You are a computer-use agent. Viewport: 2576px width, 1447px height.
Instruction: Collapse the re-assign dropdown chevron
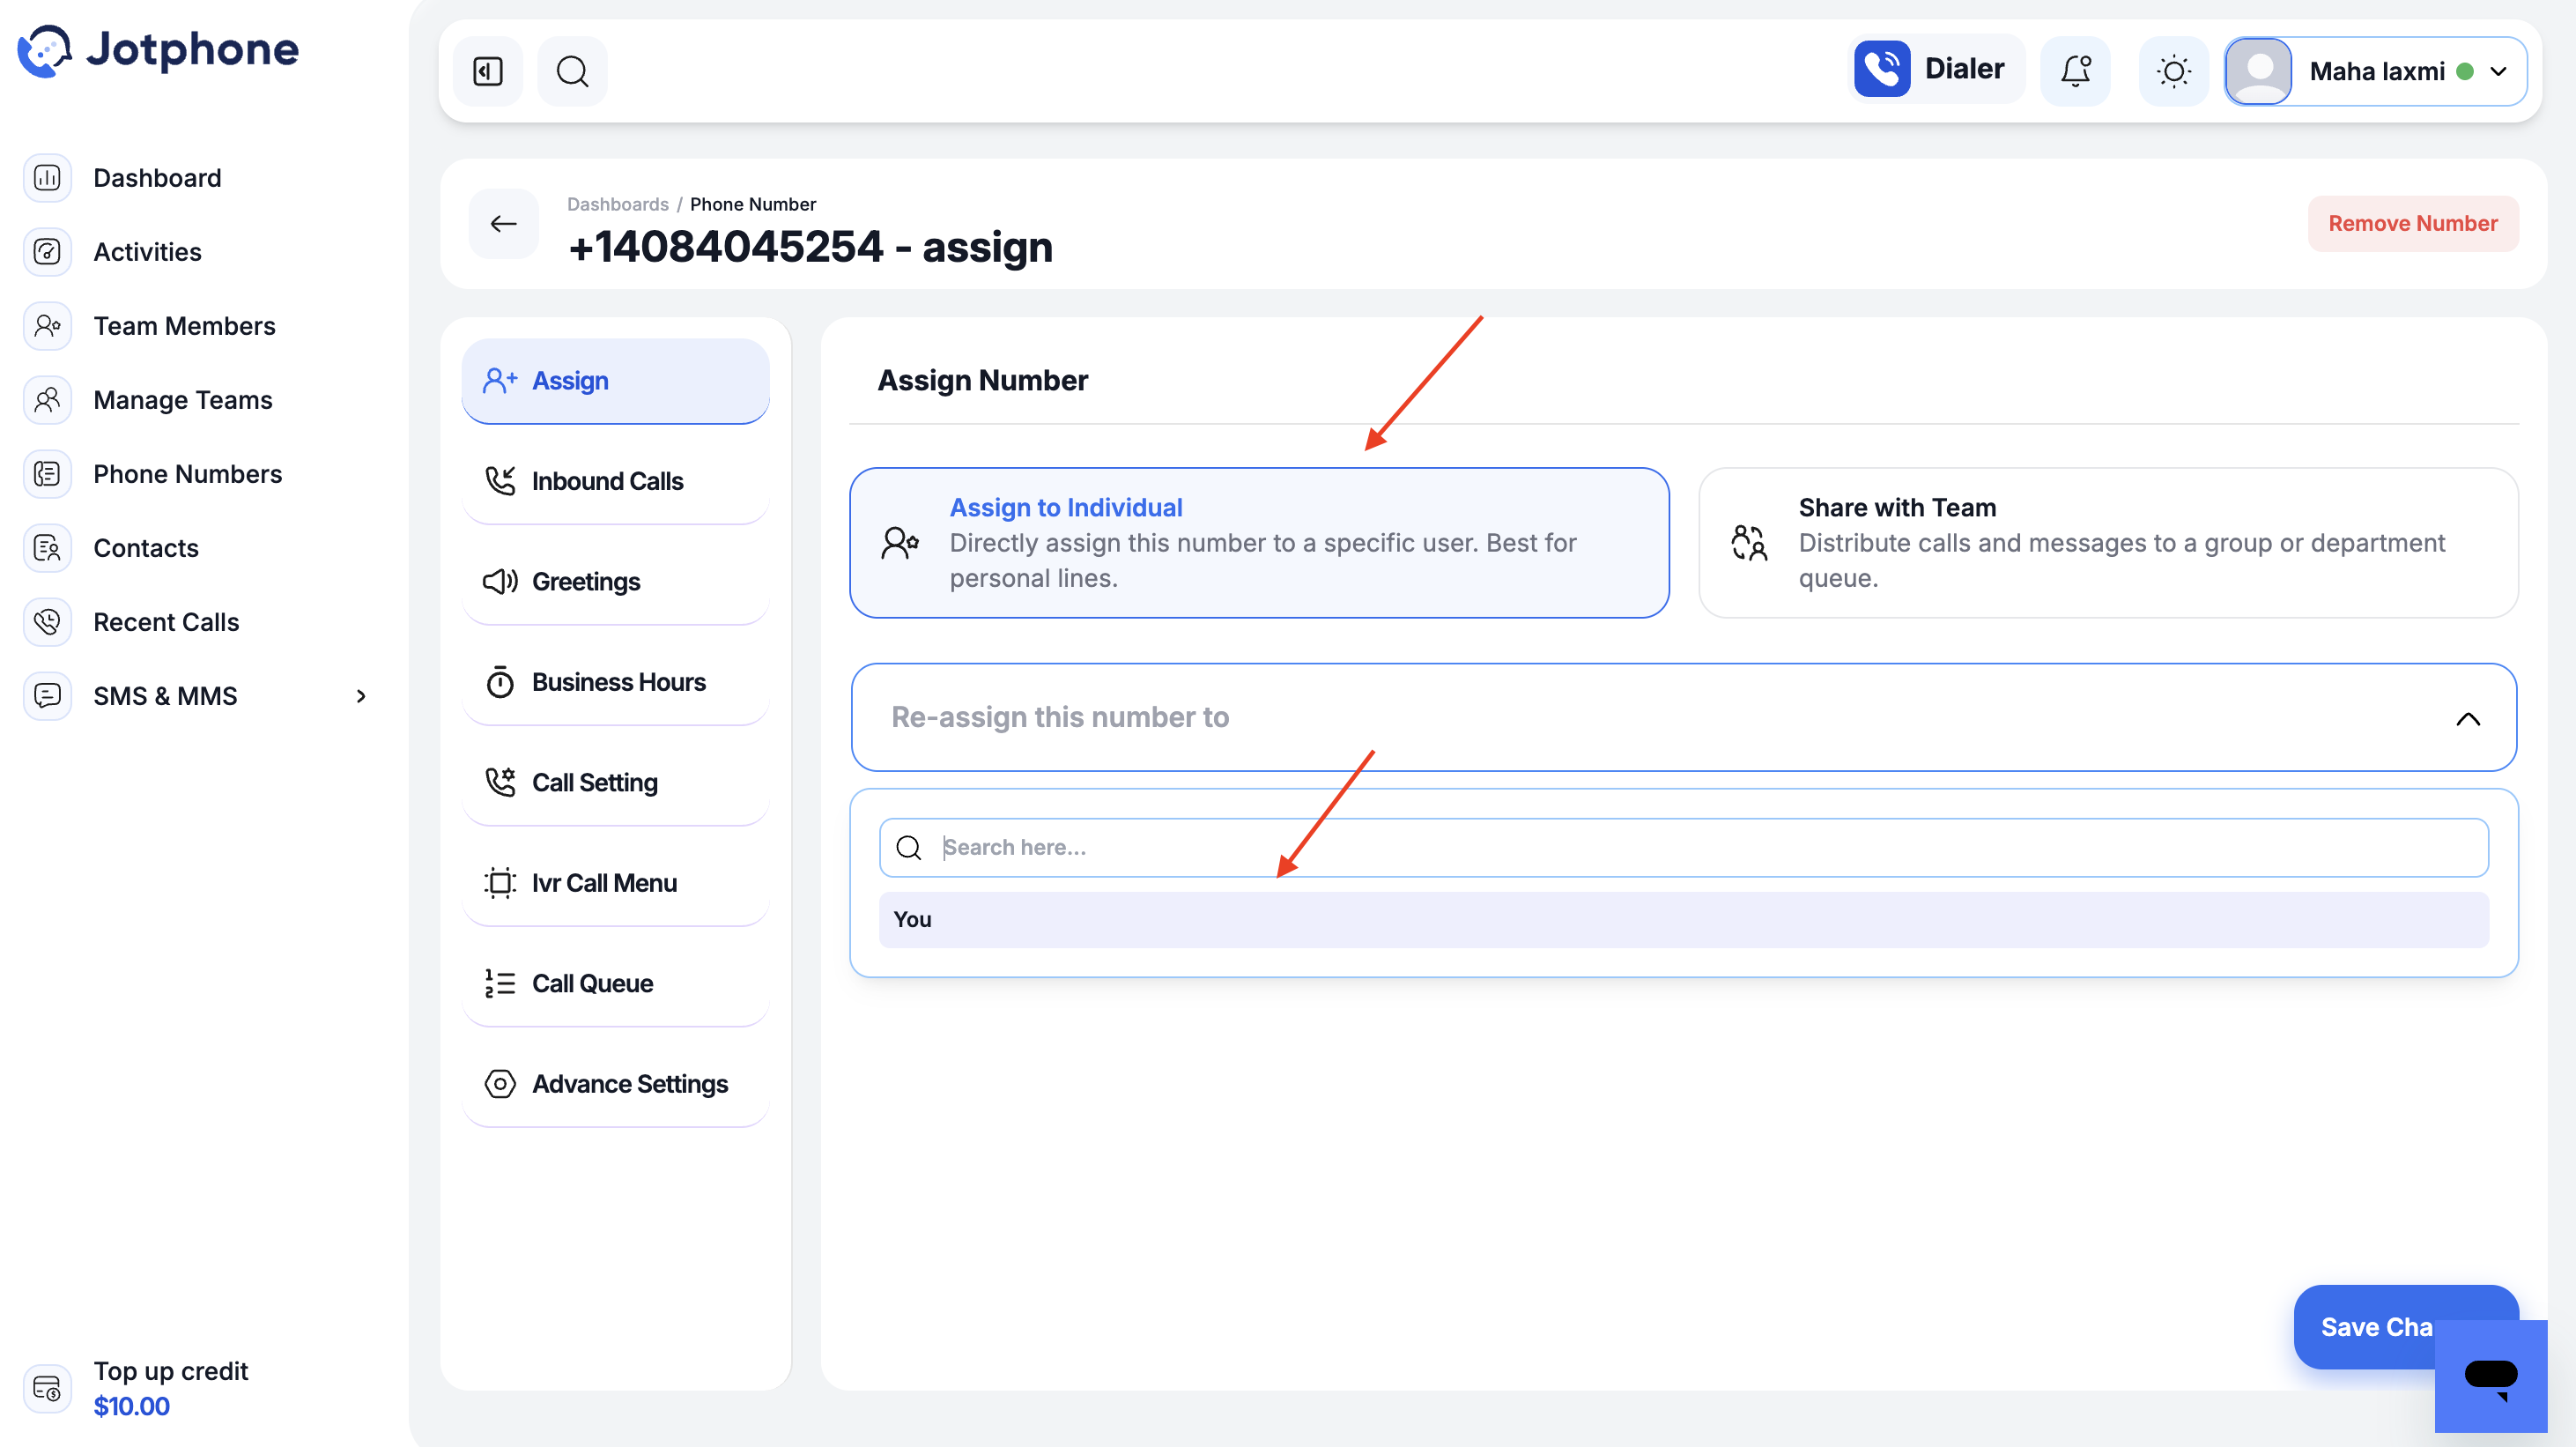pos(2468,719)
